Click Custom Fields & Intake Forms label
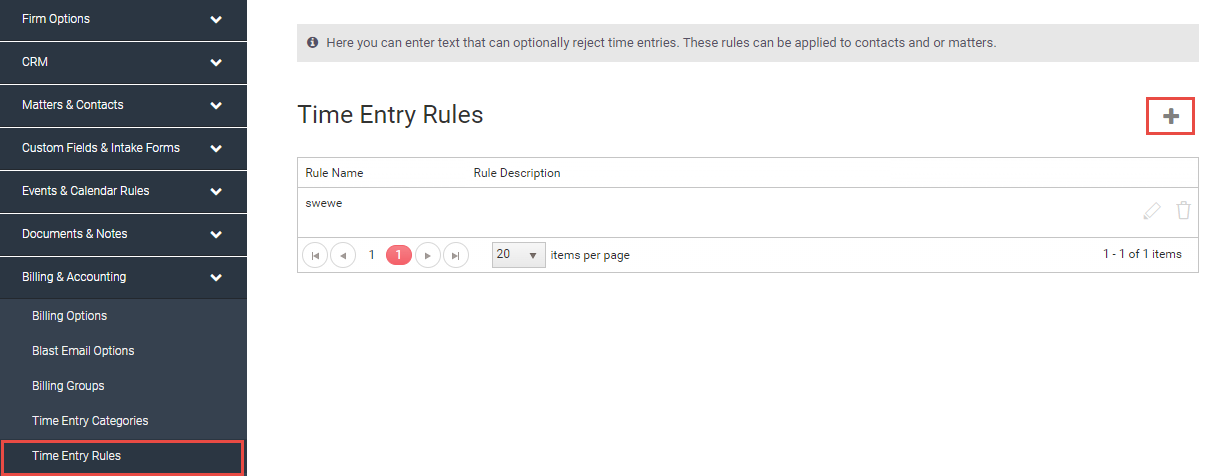The width and height of the screenshot is (1212, 476). (x=101, y=148)
